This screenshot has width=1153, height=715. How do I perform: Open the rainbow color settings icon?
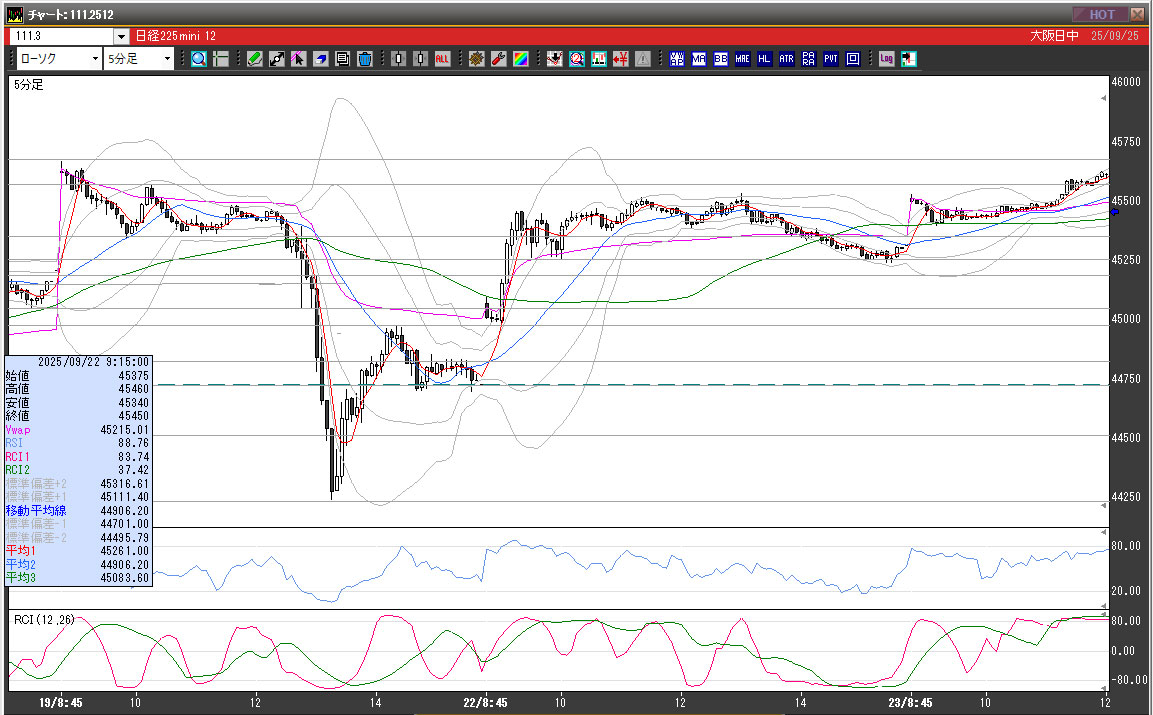[520, 59]
